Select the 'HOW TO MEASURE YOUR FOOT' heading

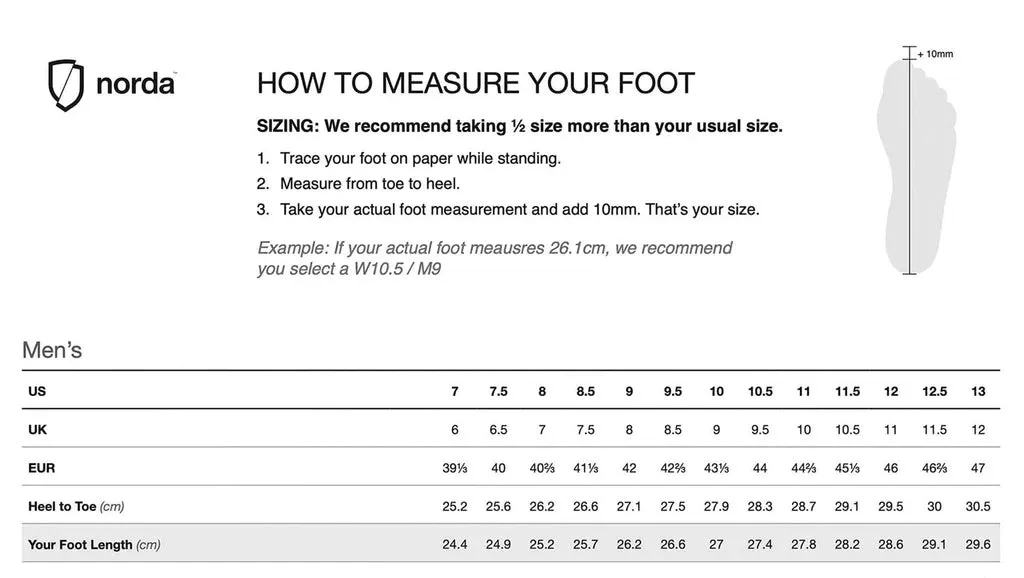tap(476, 83)
